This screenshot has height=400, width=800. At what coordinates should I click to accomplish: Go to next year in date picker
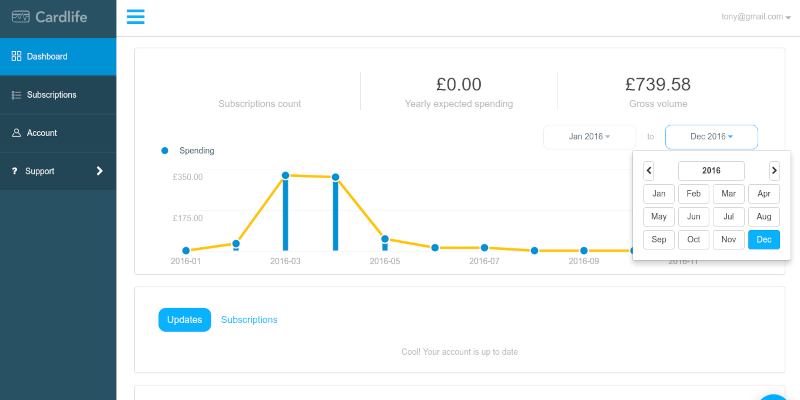(773, 171)
